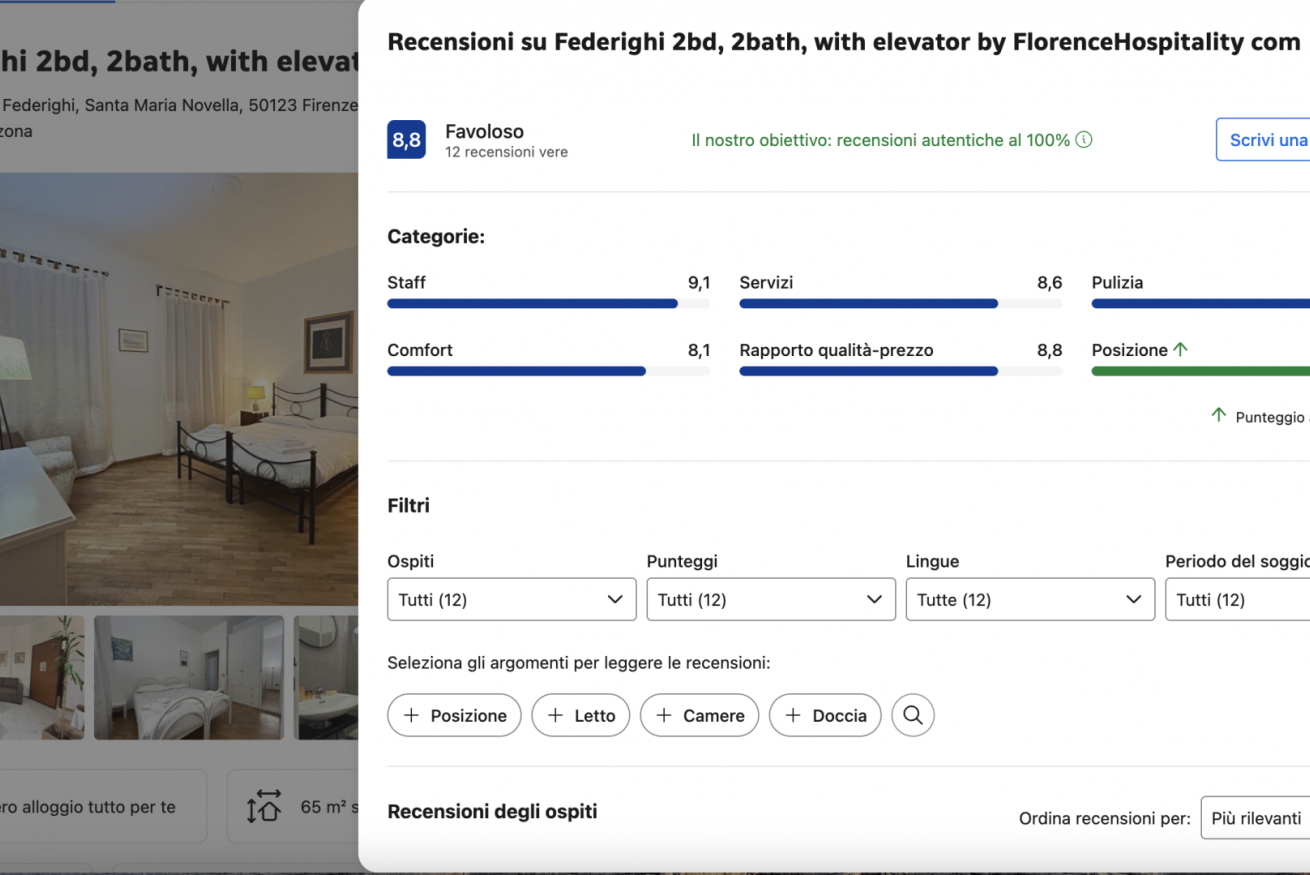Image resolution: width=1310 pixels, height=875 pixels.
Task: Open the Lingue filter dropdown
Action: [x=1030, y=599]
